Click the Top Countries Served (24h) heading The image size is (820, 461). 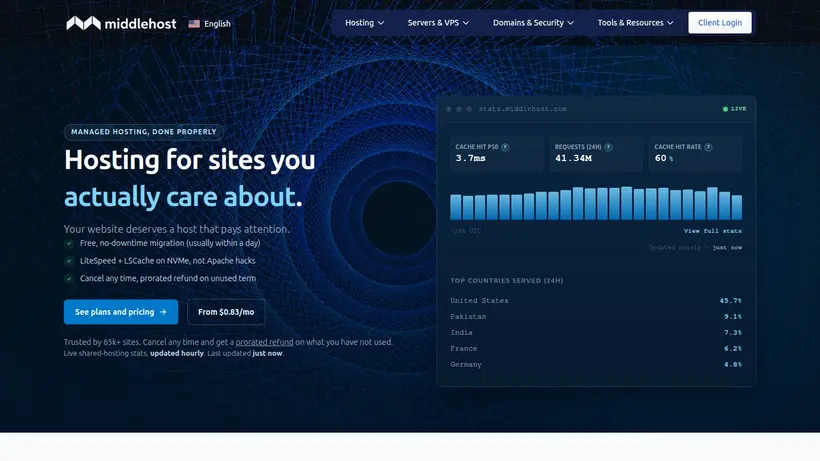506,281
